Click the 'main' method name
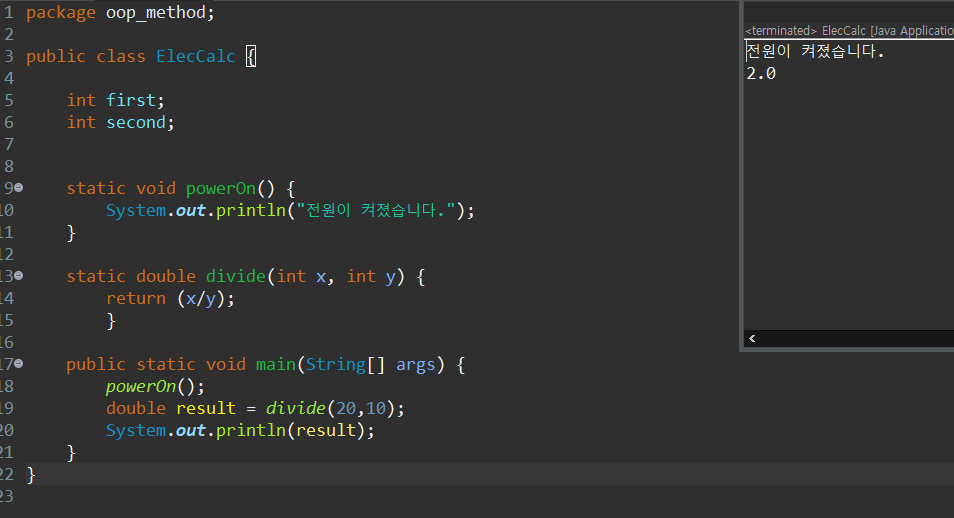Image resolution: width=954 pixels, height=518 pixels. (275, 364)
